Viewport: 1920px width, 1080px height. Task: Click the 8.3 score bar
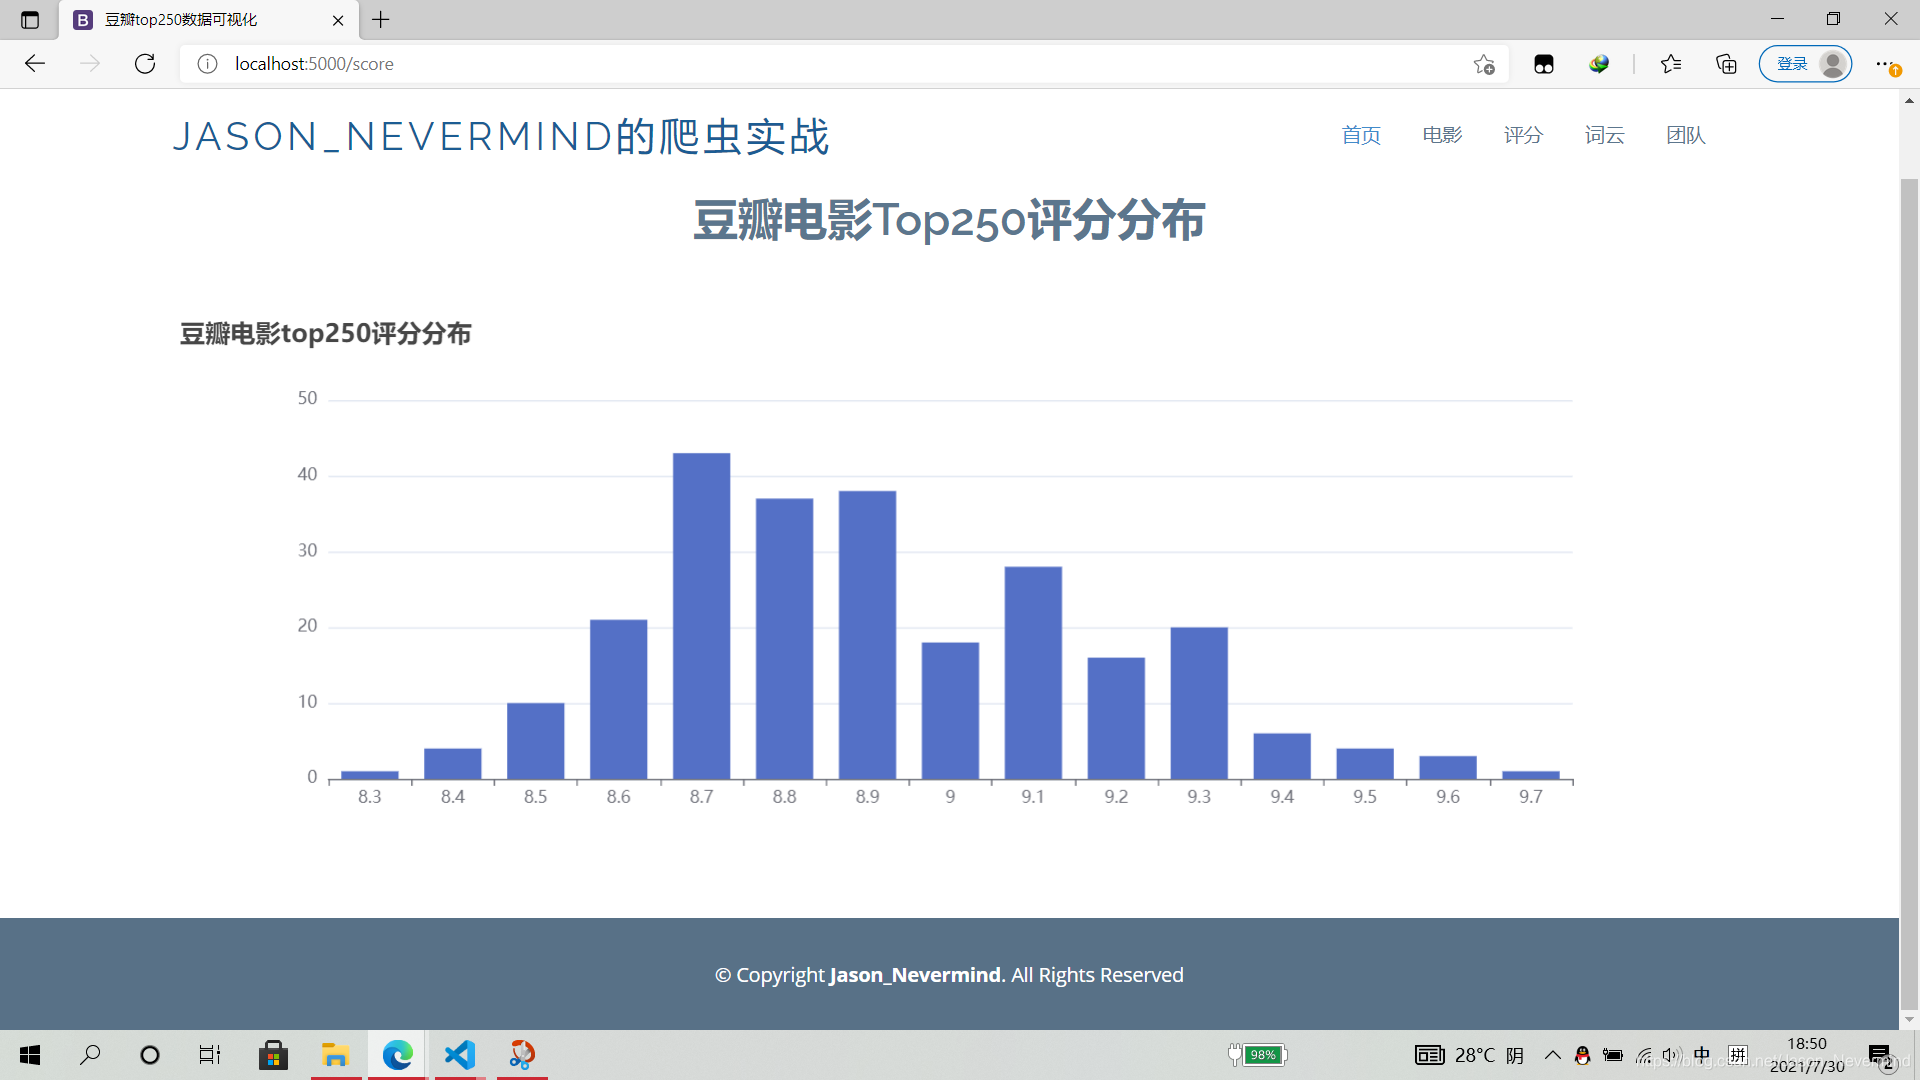tap(370, 775)
